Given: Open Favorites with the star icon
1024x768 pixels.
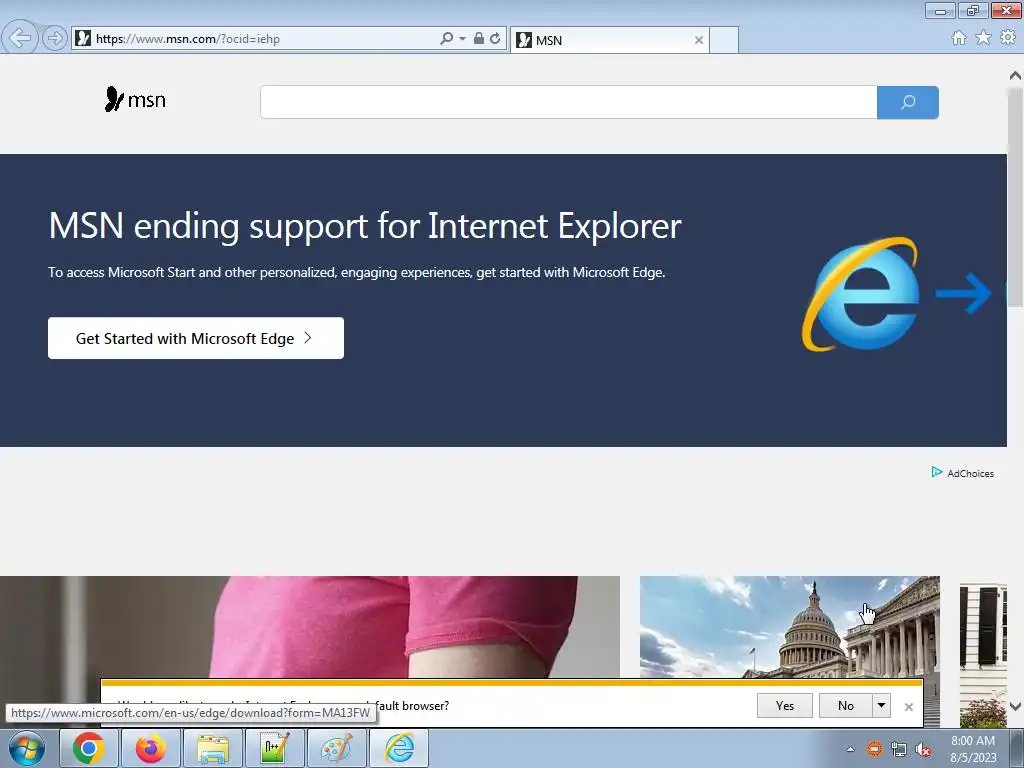Looking at the screenshot, I should pos(983,38).
